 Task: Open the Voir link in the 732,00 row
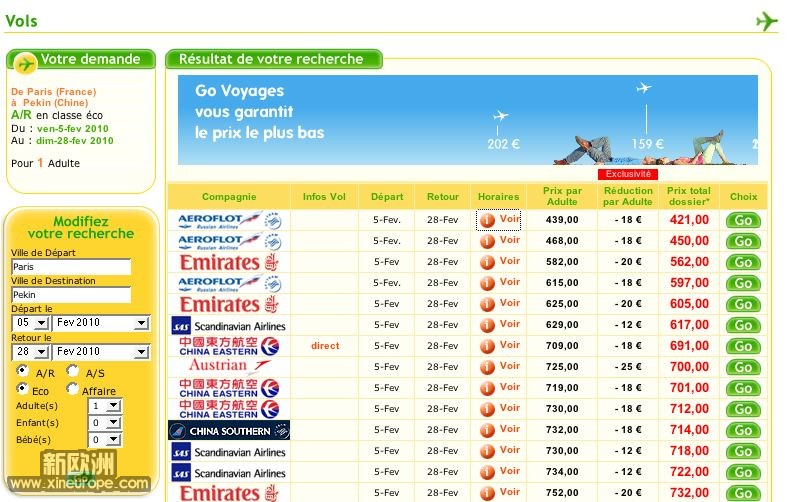510,492
